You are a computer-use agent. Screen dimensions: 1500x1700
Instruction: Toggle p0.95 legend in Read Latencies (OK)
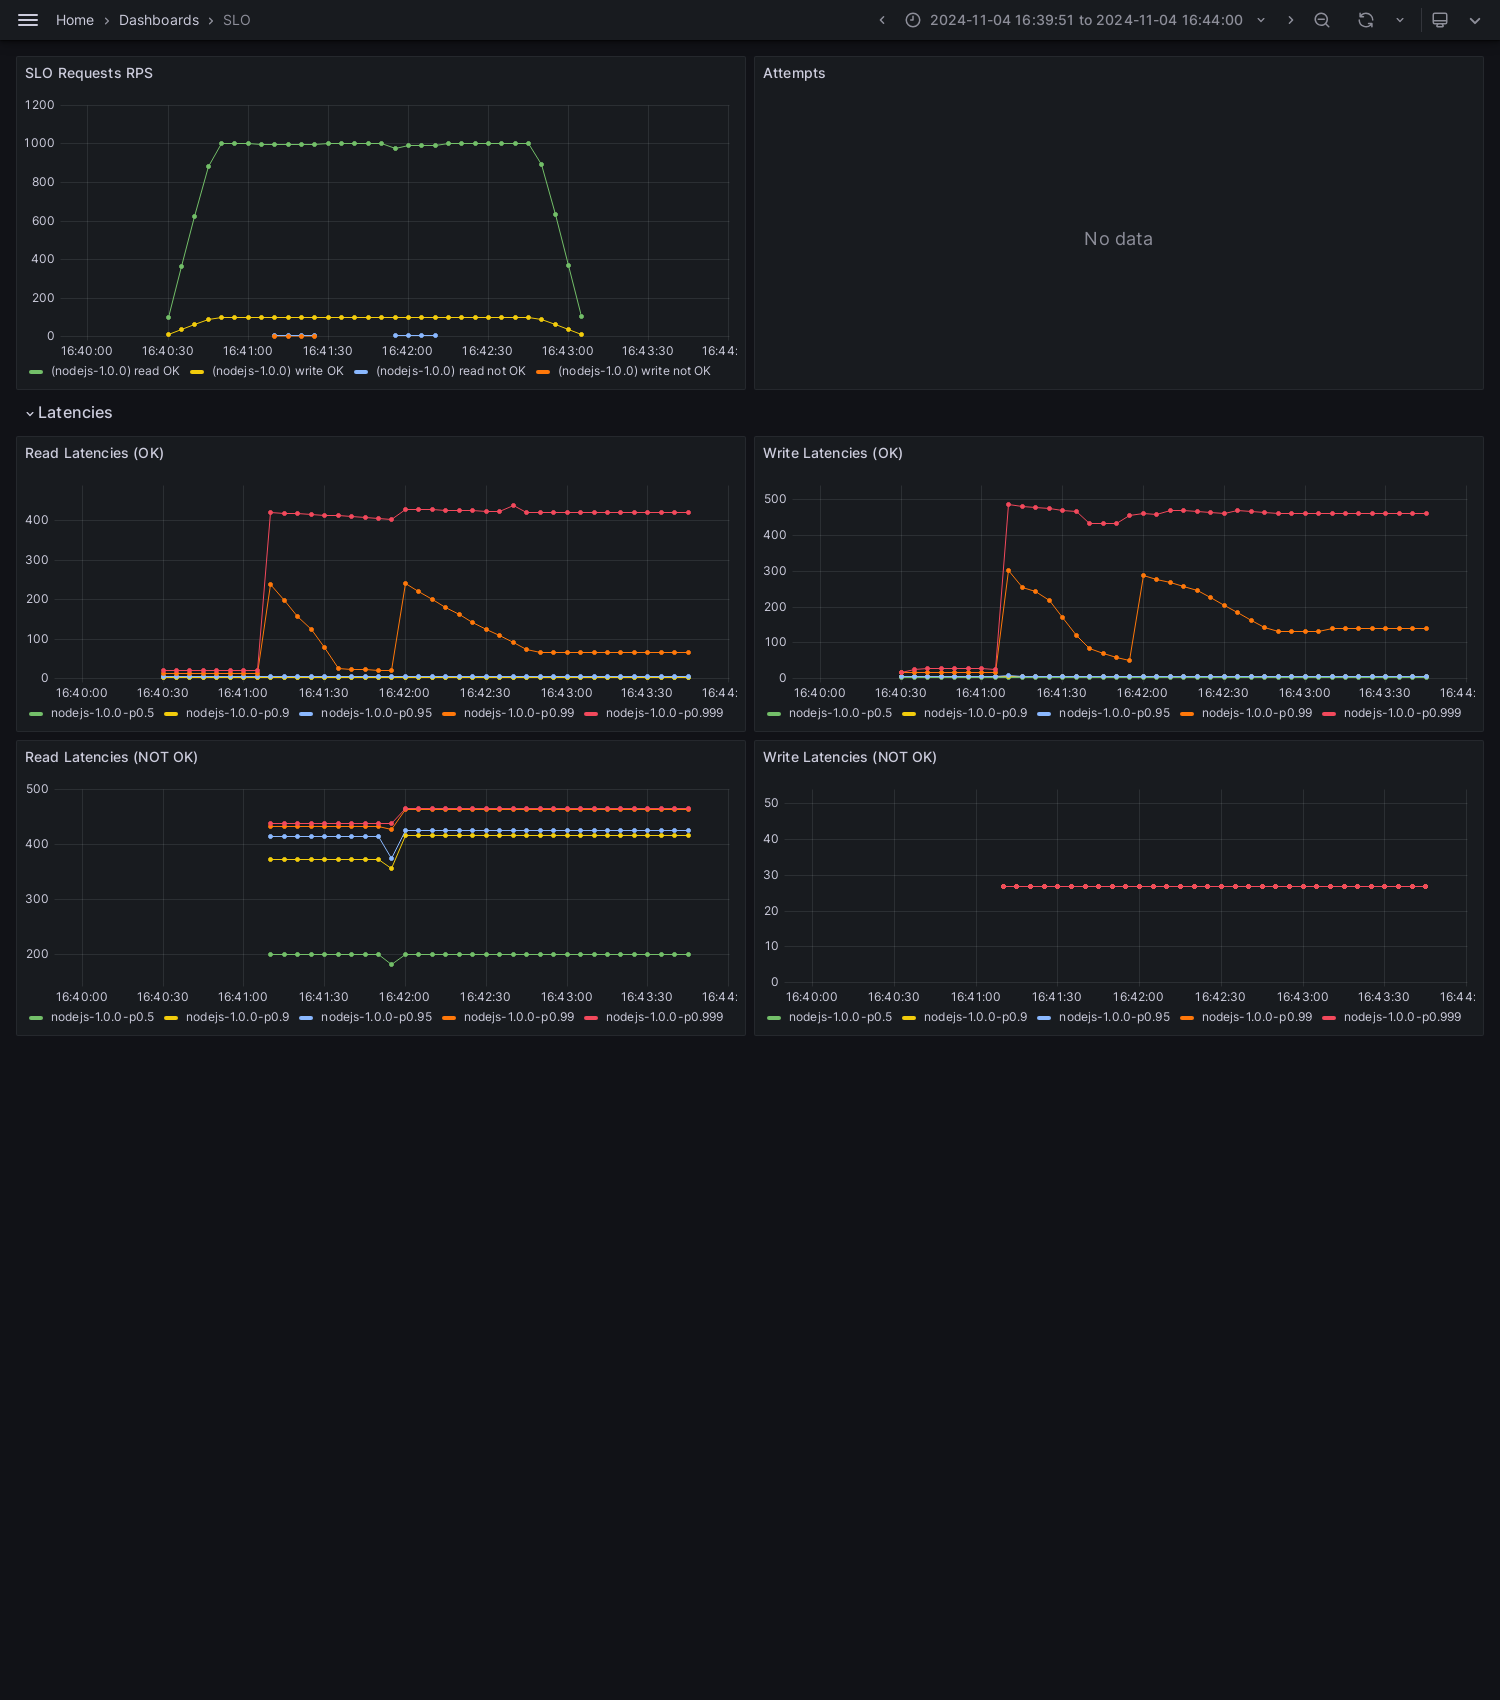point(377,713)
